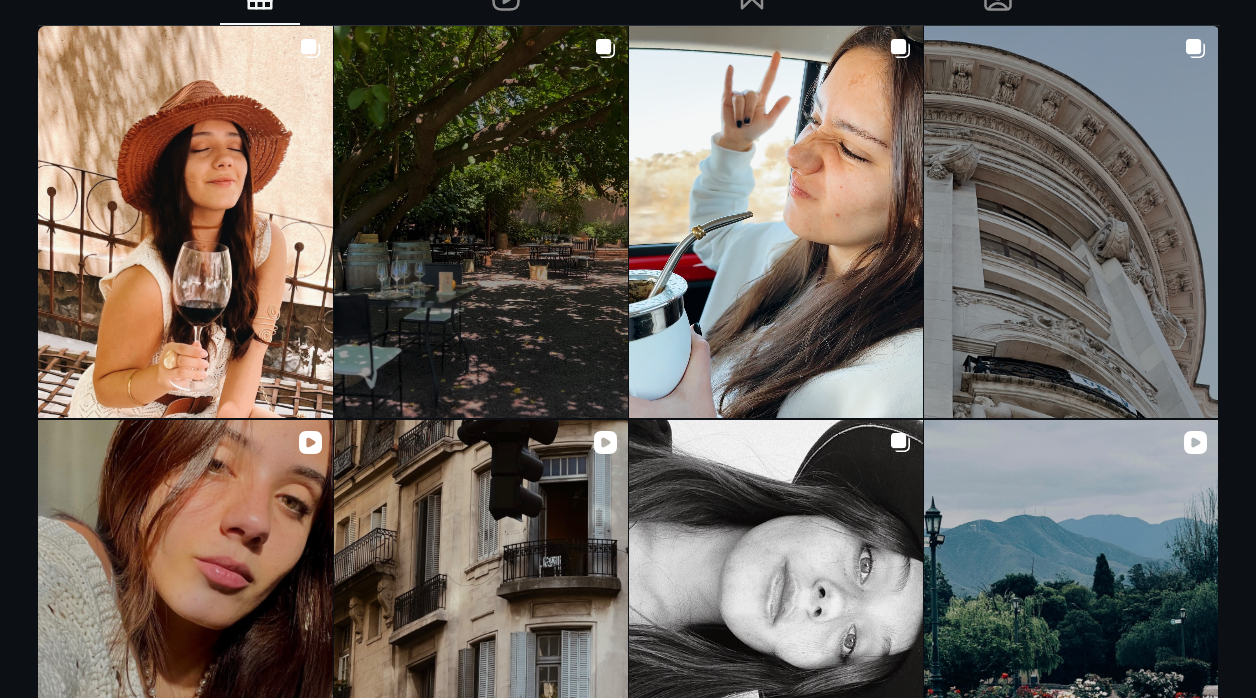Click reel icon on mountain landscape post
Image resolution: width=1256 pixels, height=698 pixels.
1195,442
